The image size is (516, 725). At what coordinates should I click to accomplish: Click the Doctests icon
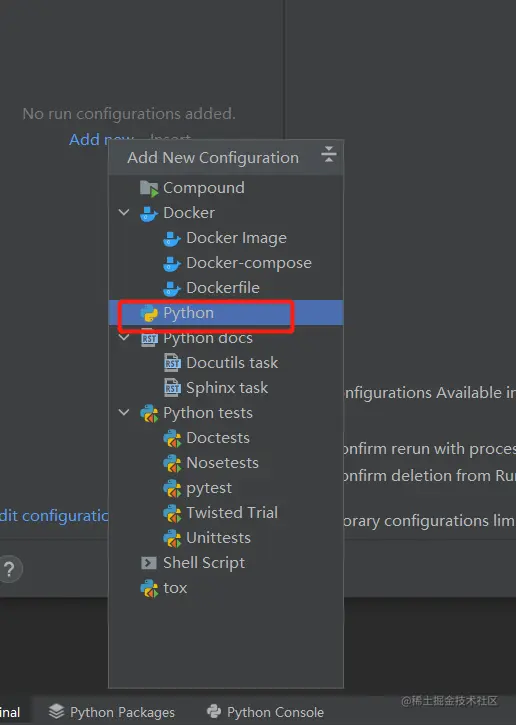pyautogui.click(x=172, y=438)
